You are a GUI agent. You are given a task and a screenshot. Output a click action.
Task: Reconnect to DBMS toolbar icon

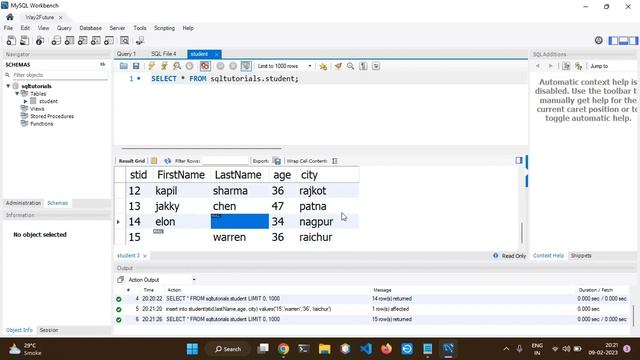[140, 40]
